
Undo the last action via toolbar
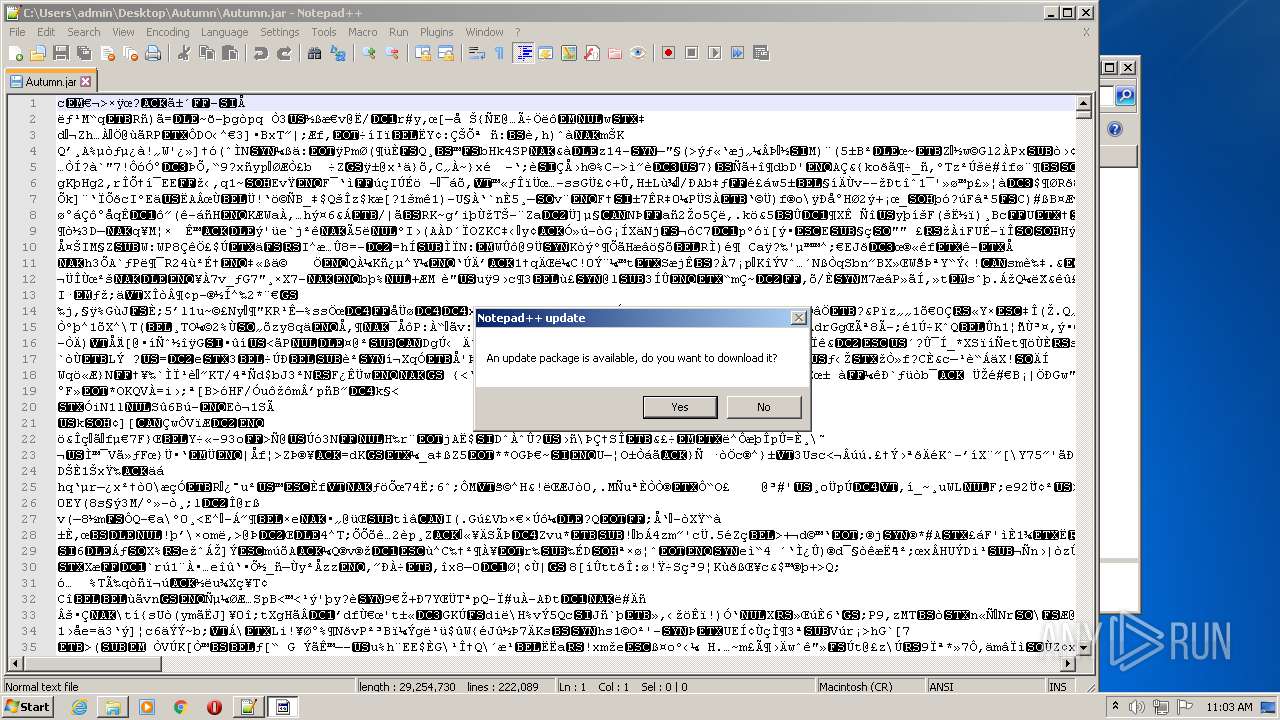coord(260,52)
